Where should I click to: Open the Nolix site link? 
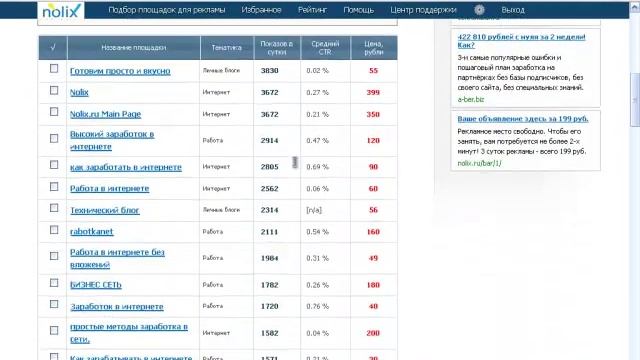tap(79, 92)
